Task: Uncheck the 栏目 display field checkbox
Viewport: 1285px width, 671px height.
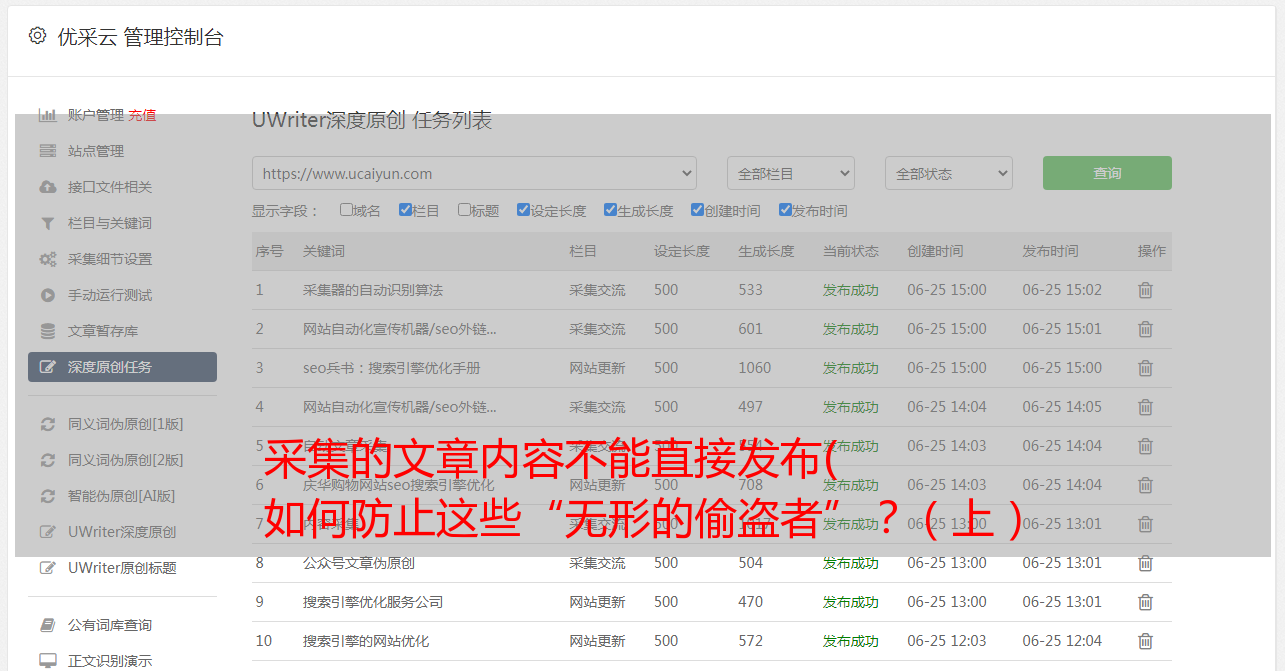Action: 405,210
